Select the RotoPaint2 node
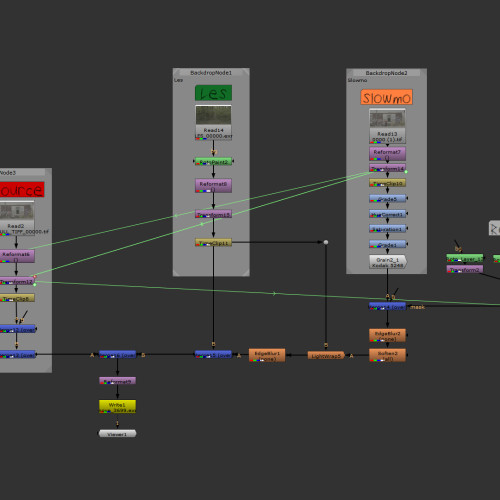500x500 pixels. point(213,162)
